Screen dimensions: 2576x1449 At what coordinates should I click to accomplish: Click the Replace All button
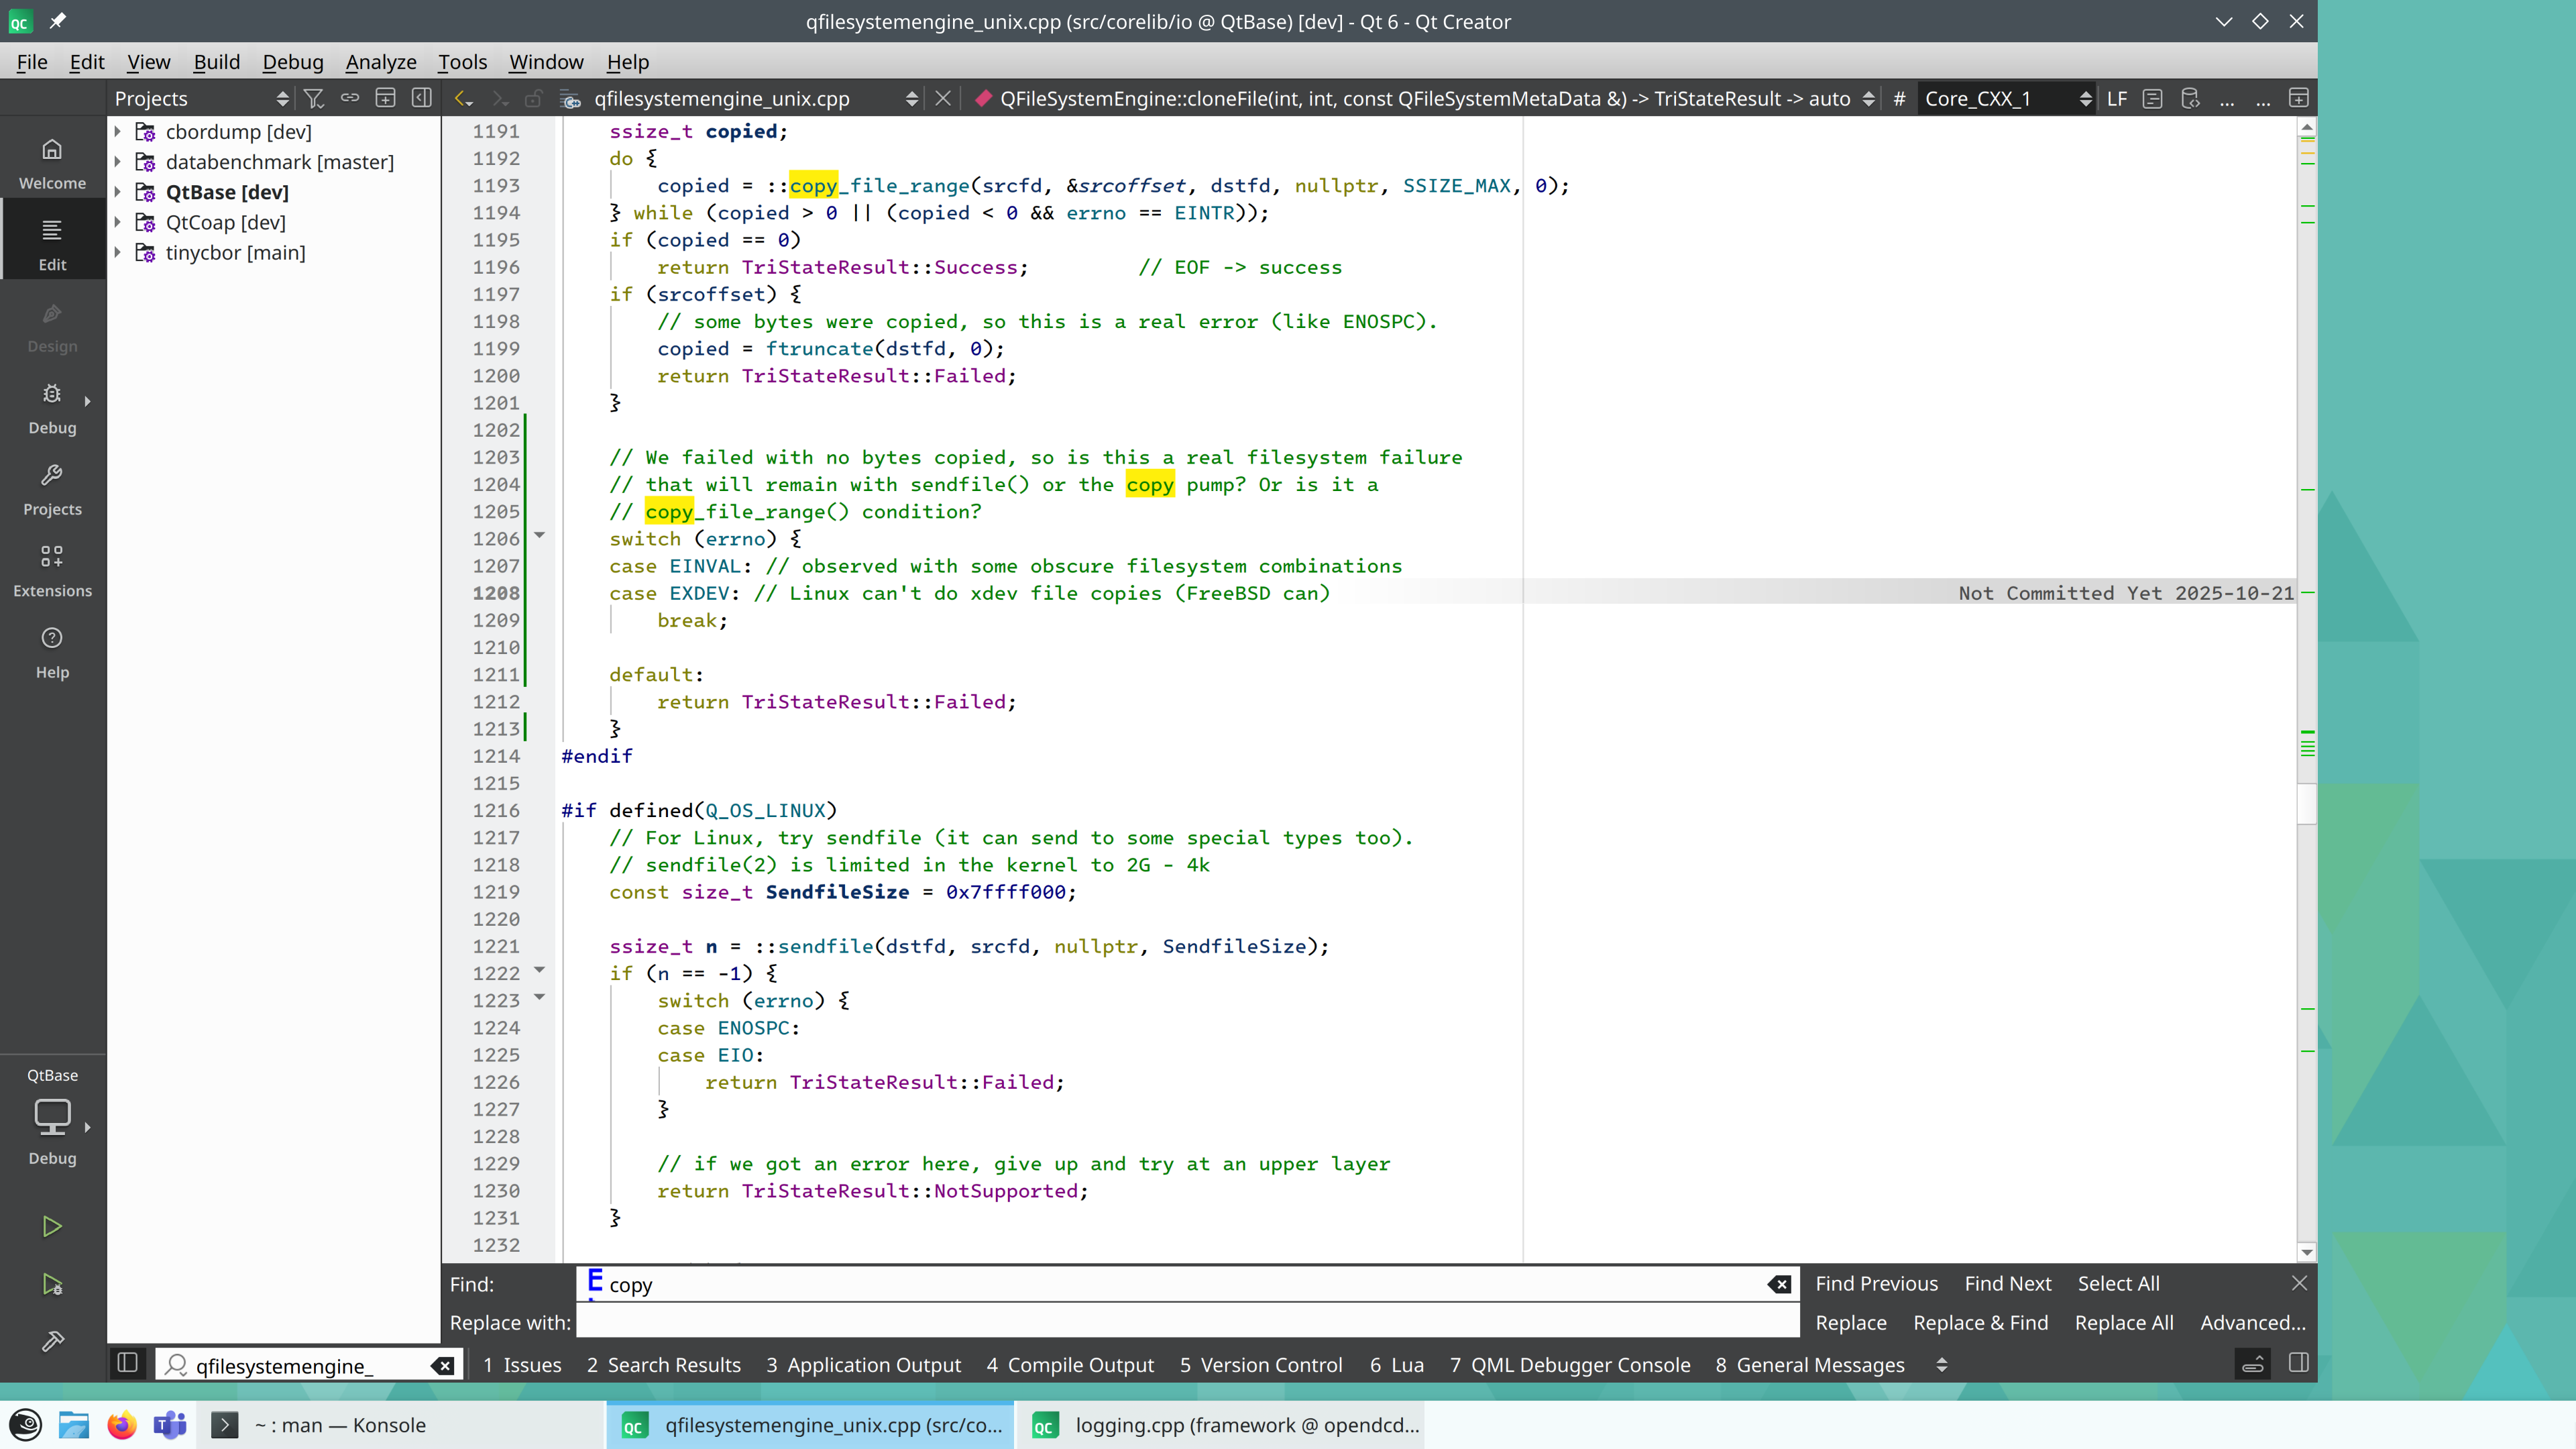pos(2123,1322)
